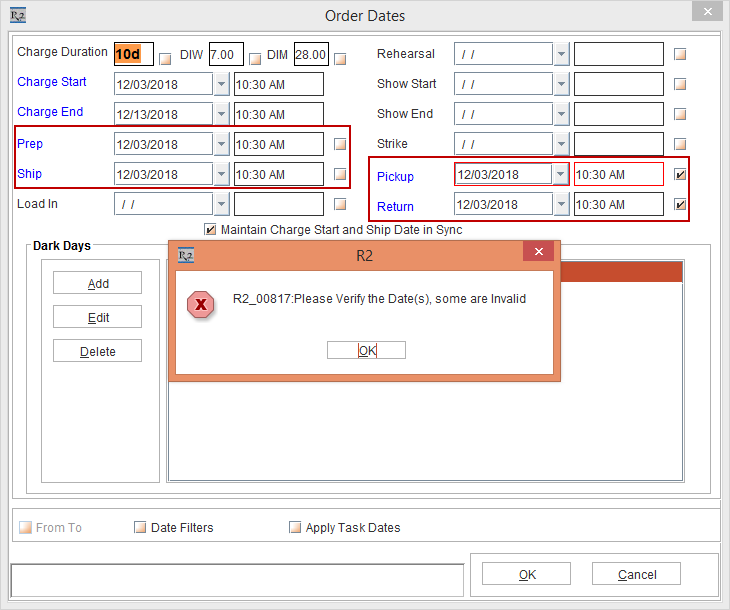Expand the Ship date dropdown
Screen dimensions: 730x610
pos(221,174)
